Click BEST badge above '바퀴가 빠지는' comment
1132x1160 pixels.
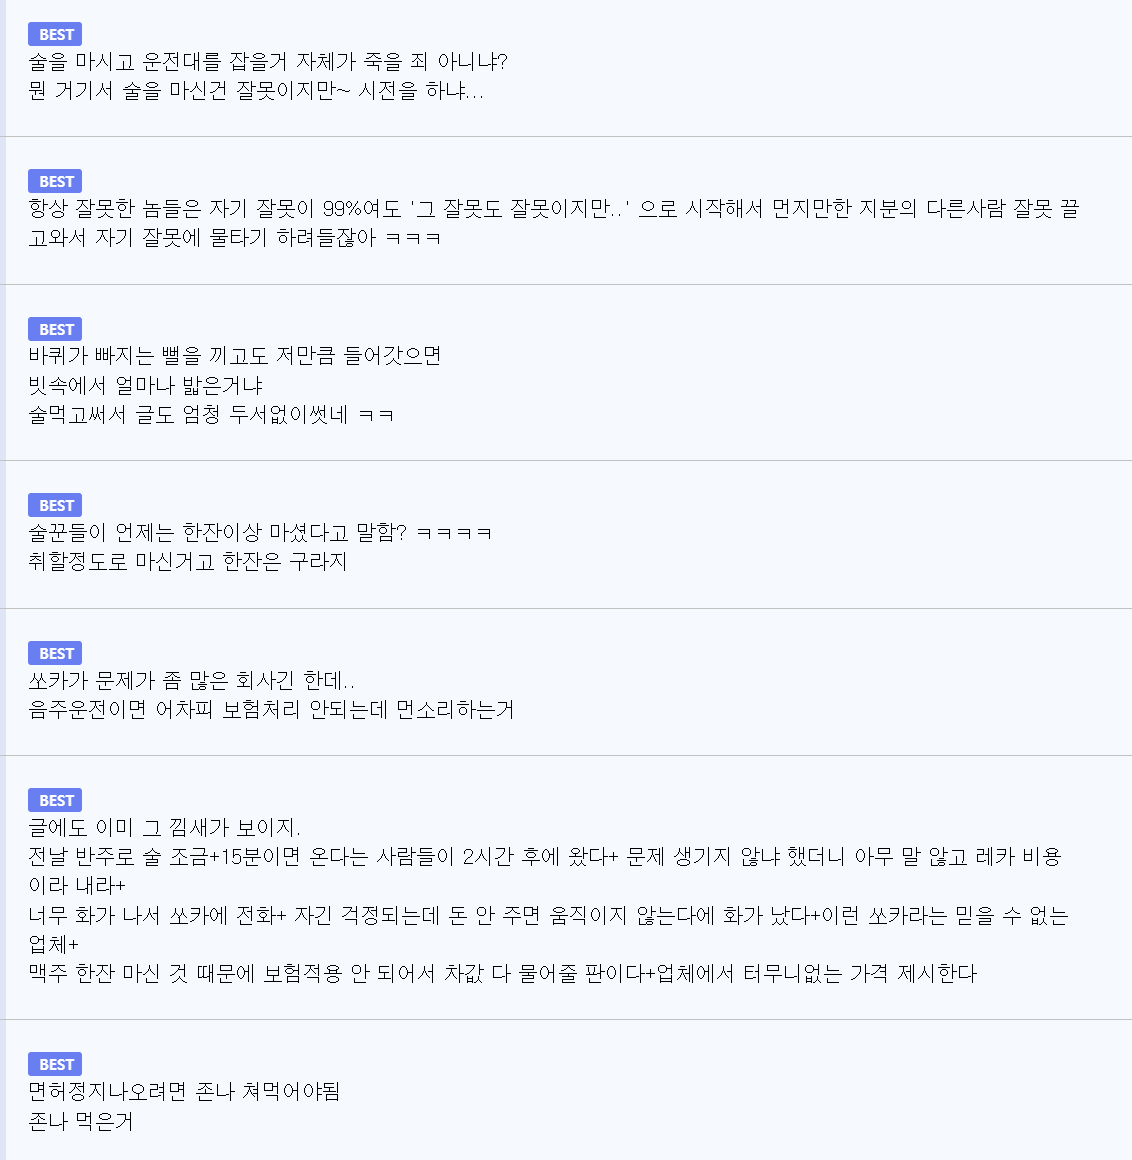(55, 330)
